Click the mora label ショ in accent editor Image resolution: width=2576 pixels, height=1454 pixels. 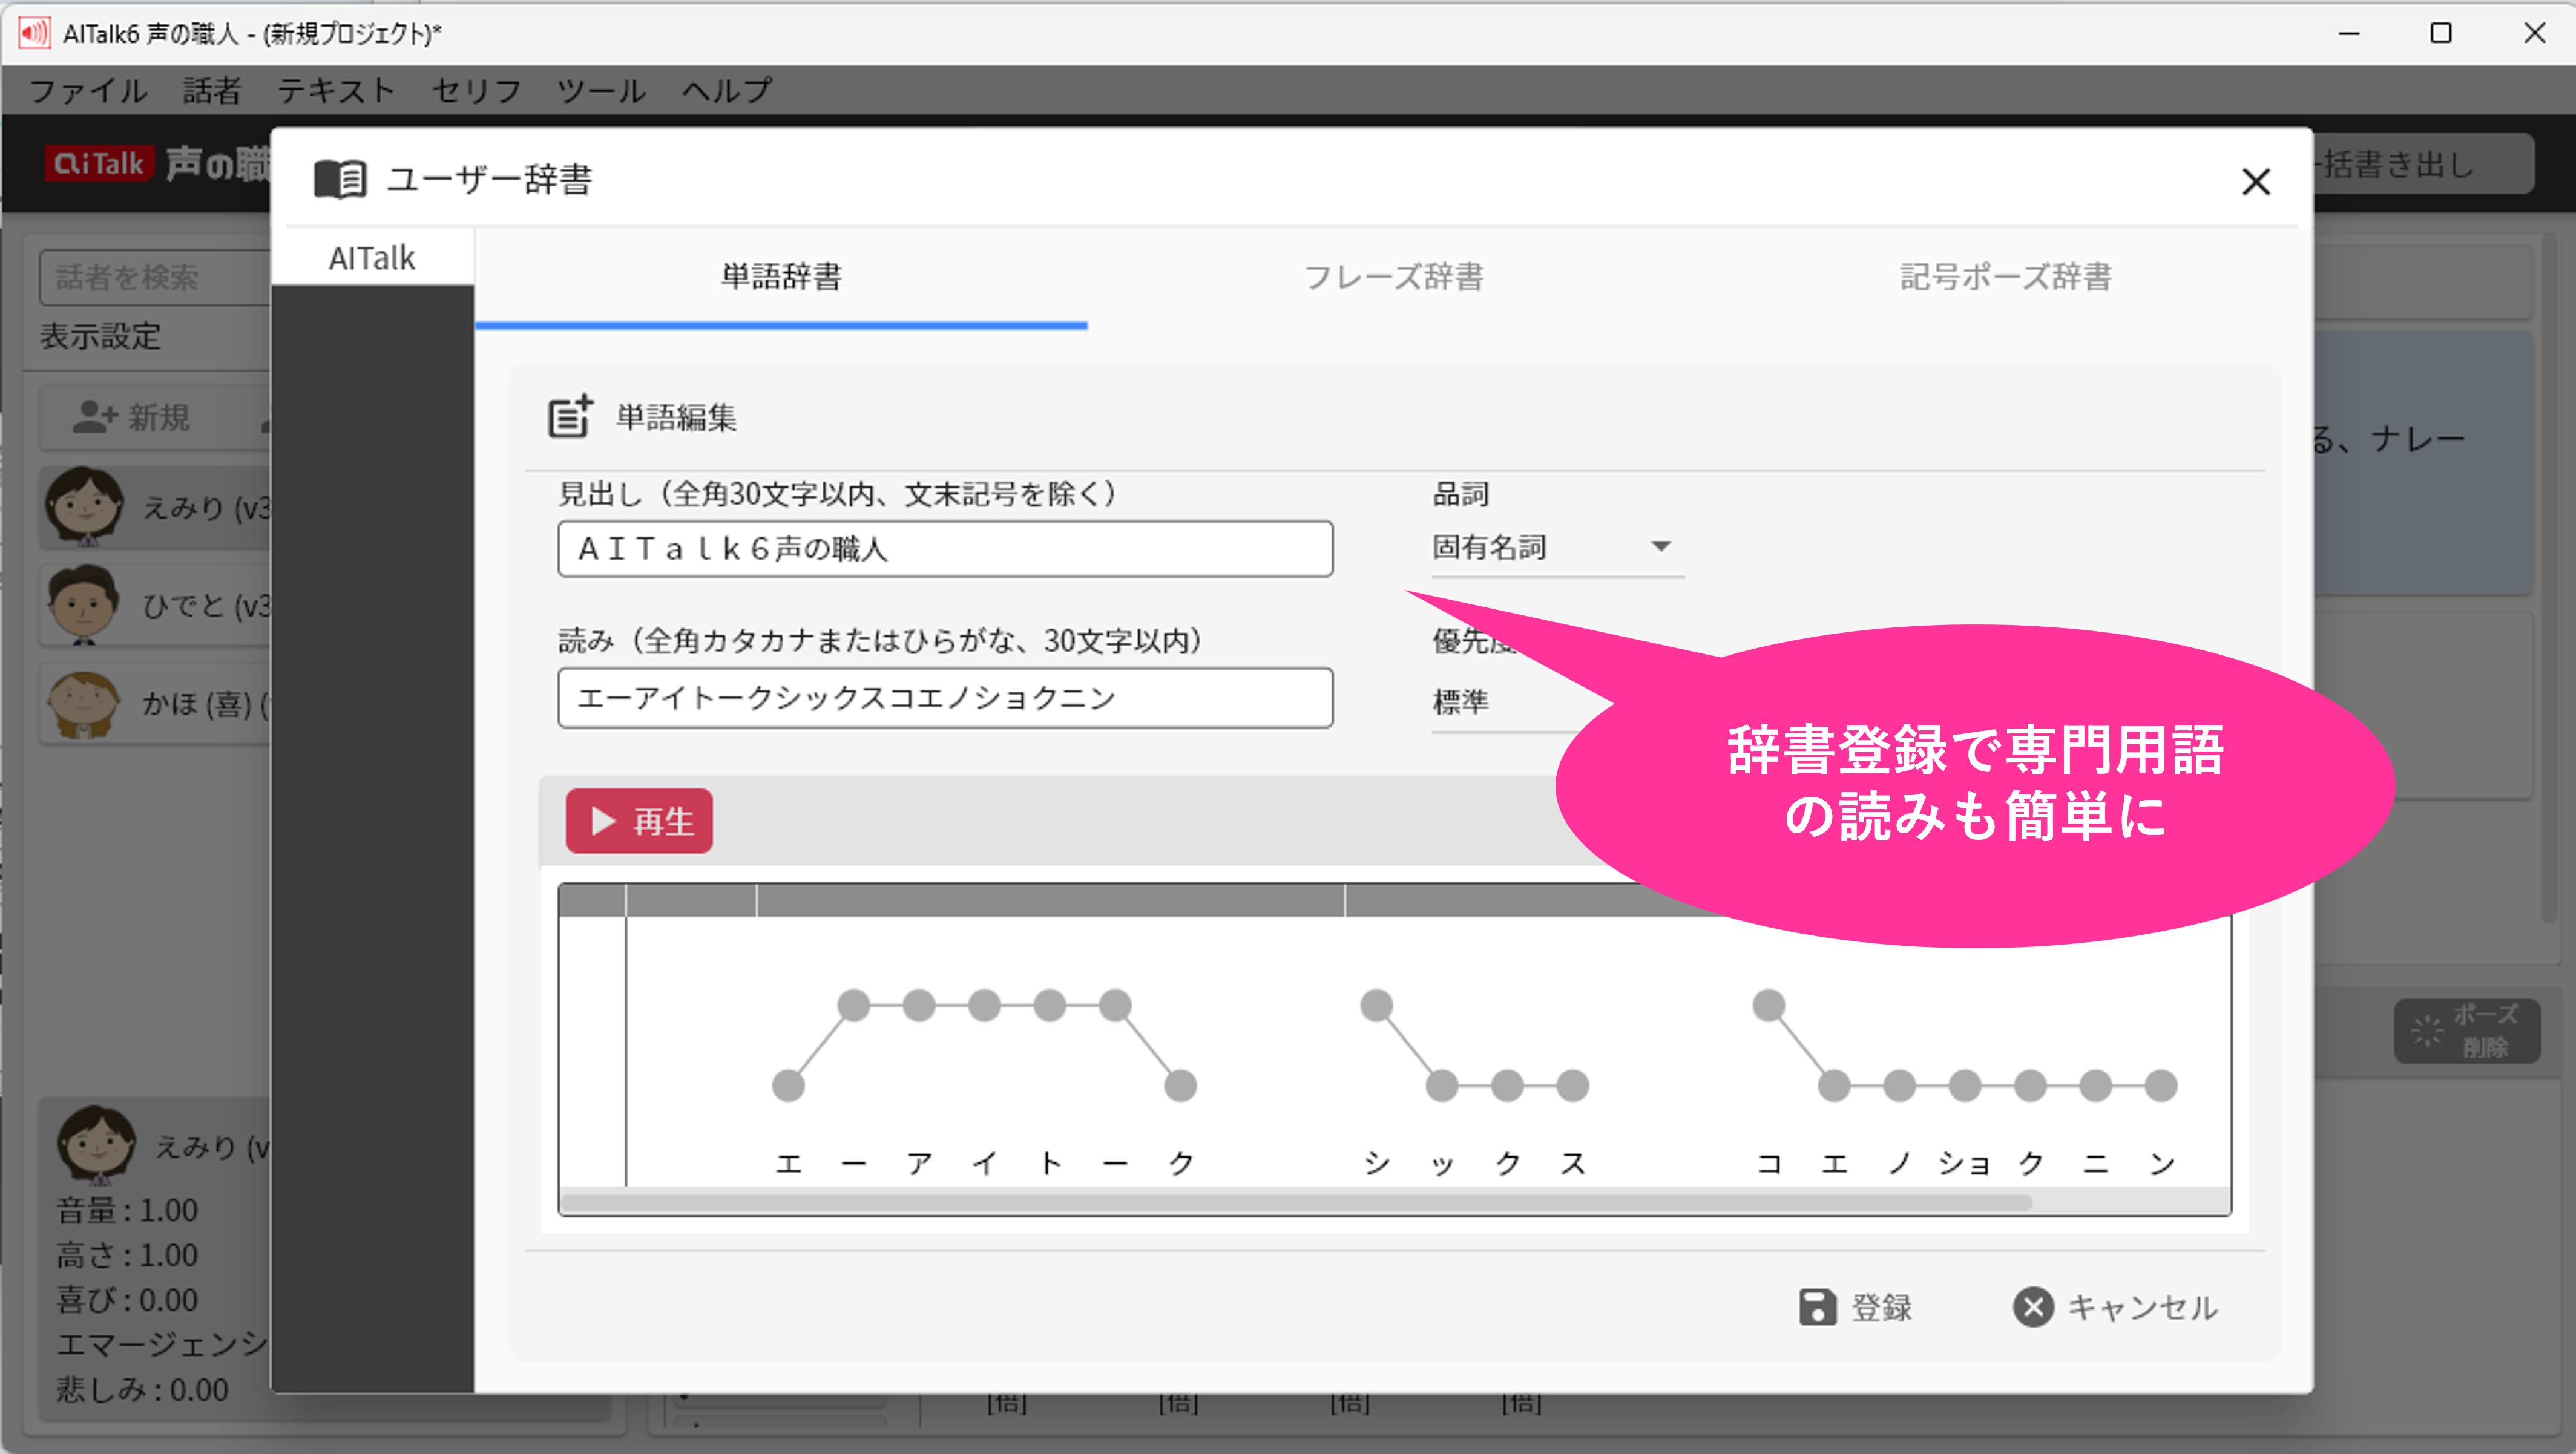(1964, 1164)
